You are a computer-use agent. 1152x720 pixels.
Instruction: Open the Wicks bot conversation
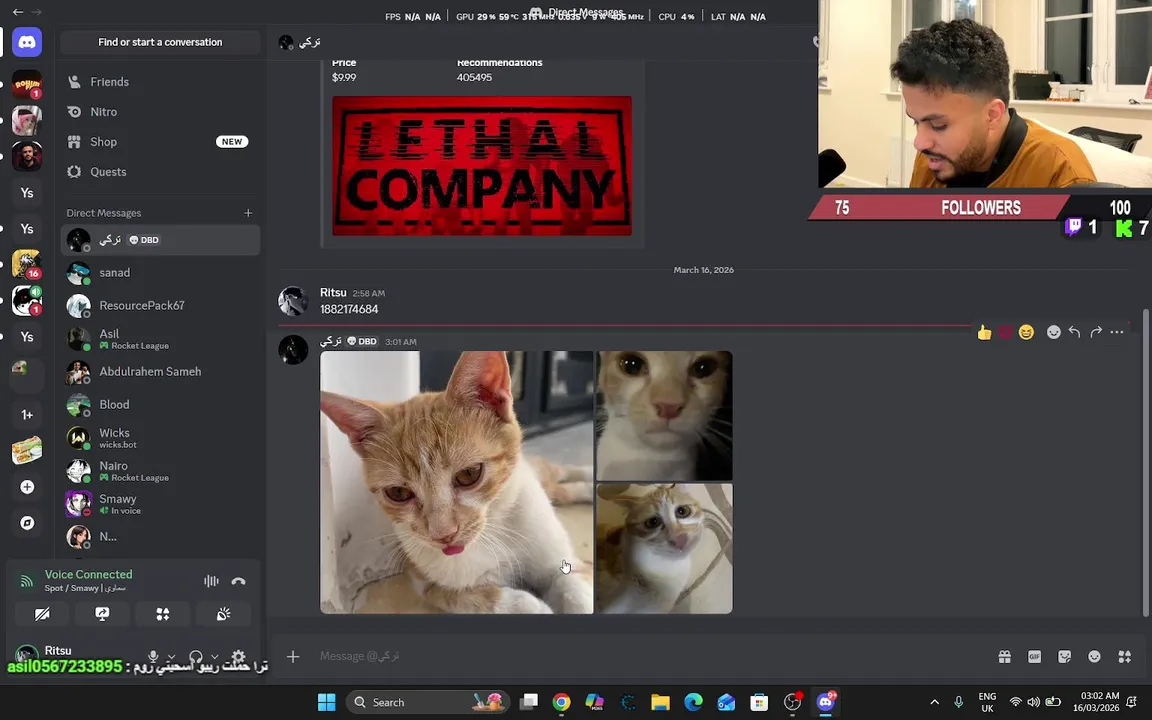[x=160, y=438]
